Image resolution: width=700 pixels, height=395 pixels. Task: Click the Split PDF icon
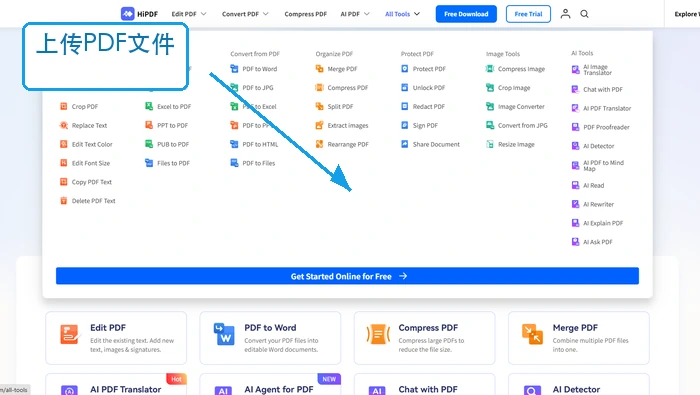[x=319, y=106]
